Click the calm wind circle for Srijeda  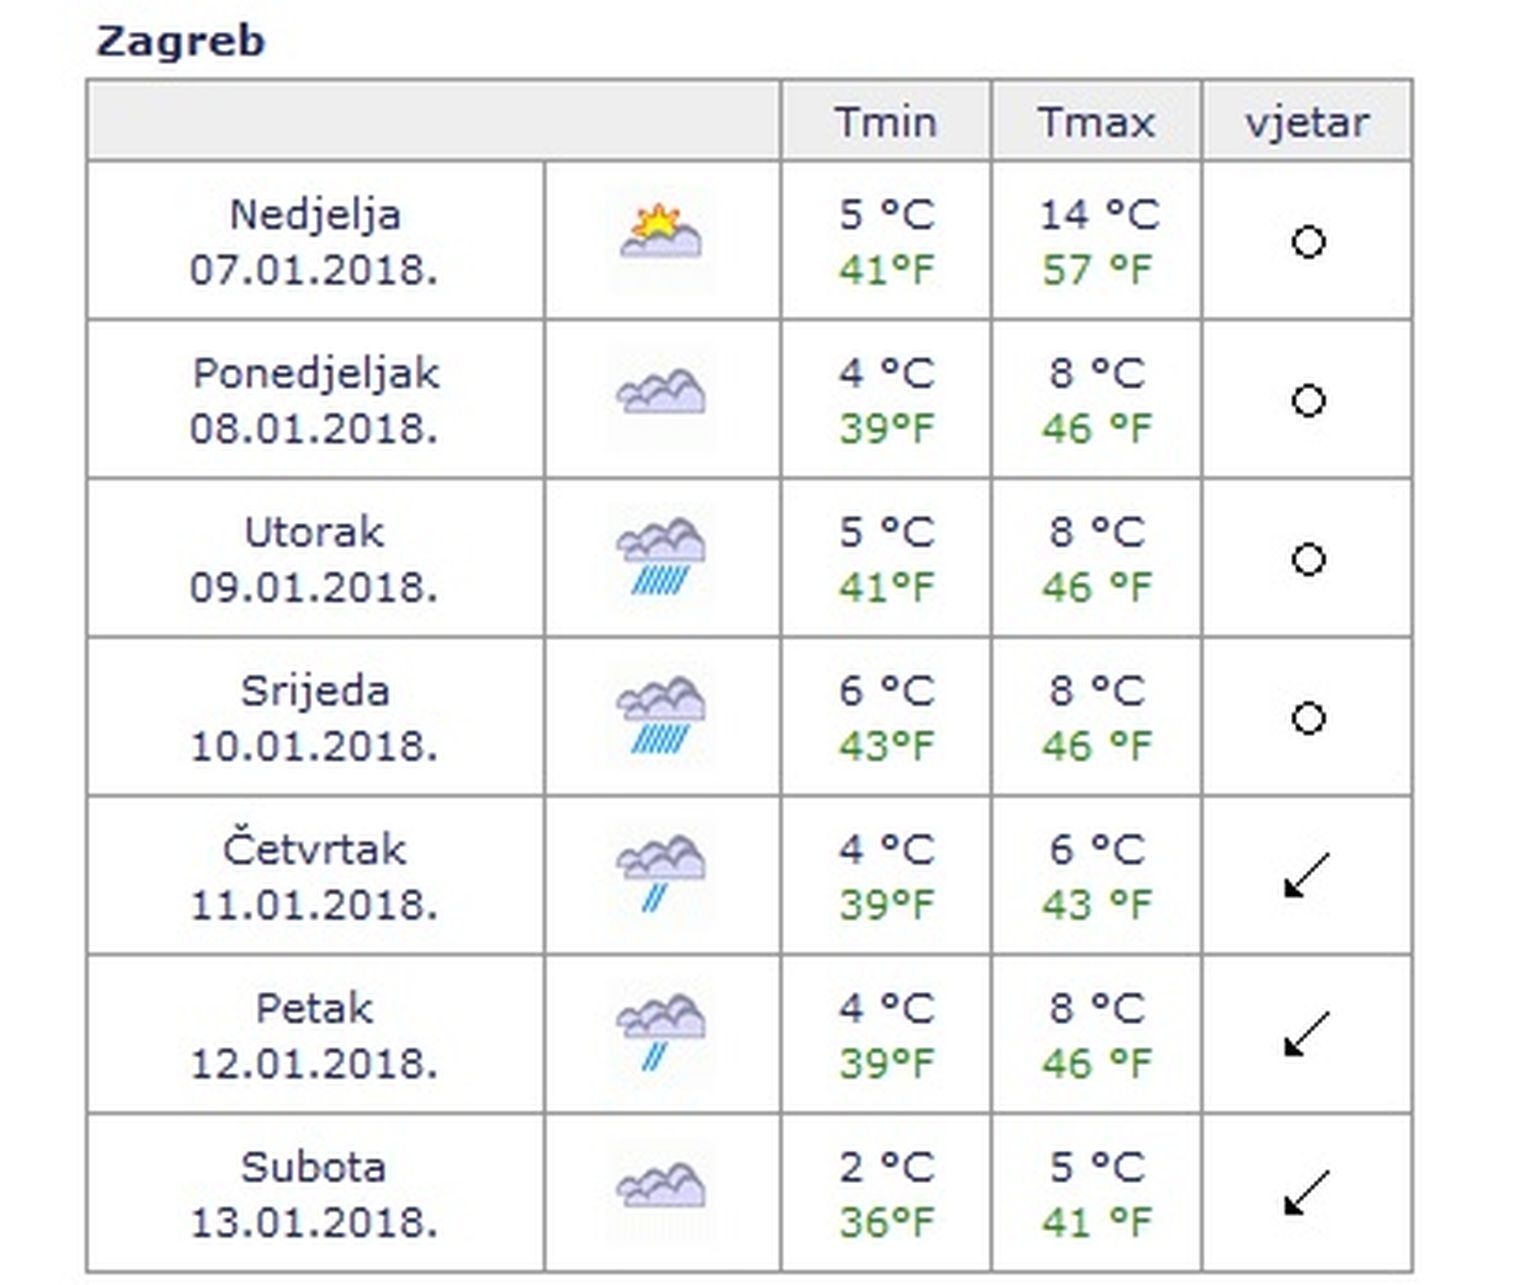pyautogui.click(x=1308, y=718)
